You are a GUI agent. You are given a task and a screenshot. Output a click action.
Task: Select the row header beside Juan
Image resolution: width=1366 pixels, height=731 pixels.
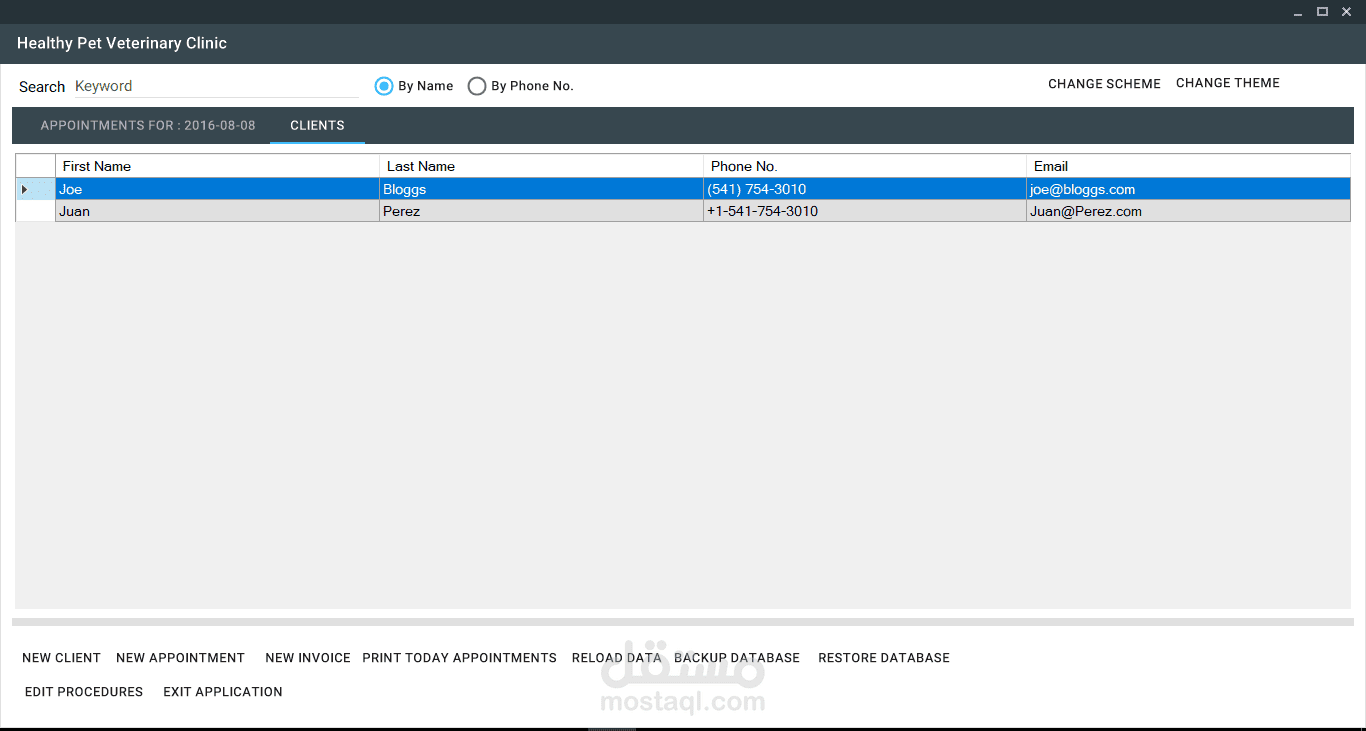pos(35,211)
